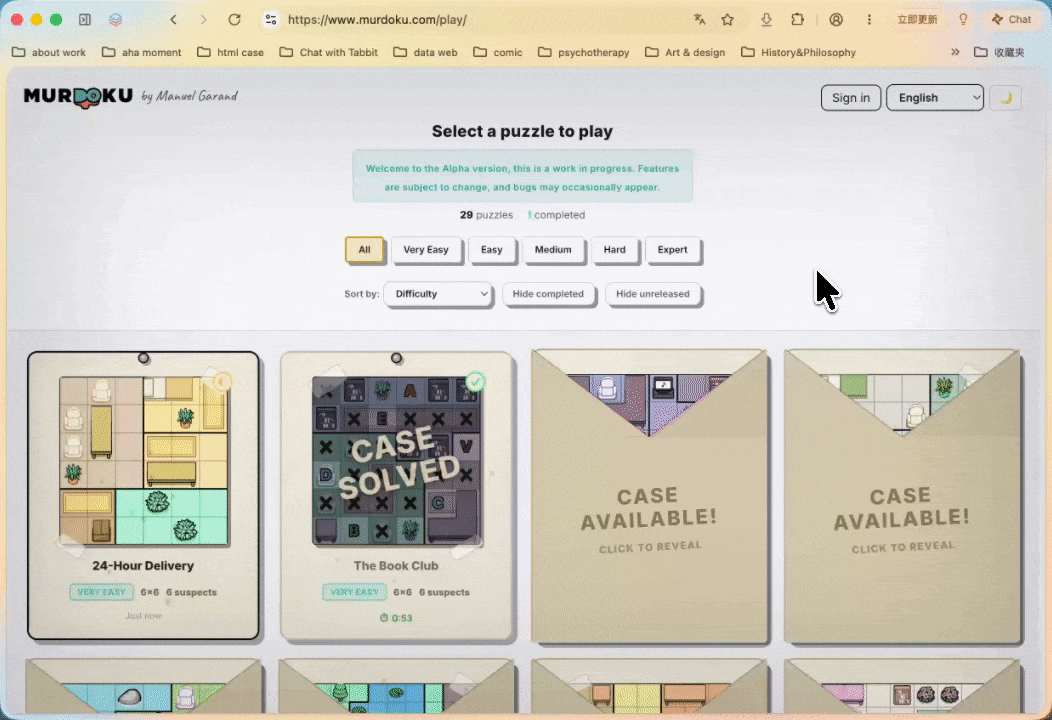Open browser three-dot menu
This screenshot has width=1052, height=720.
click(869, 19)
